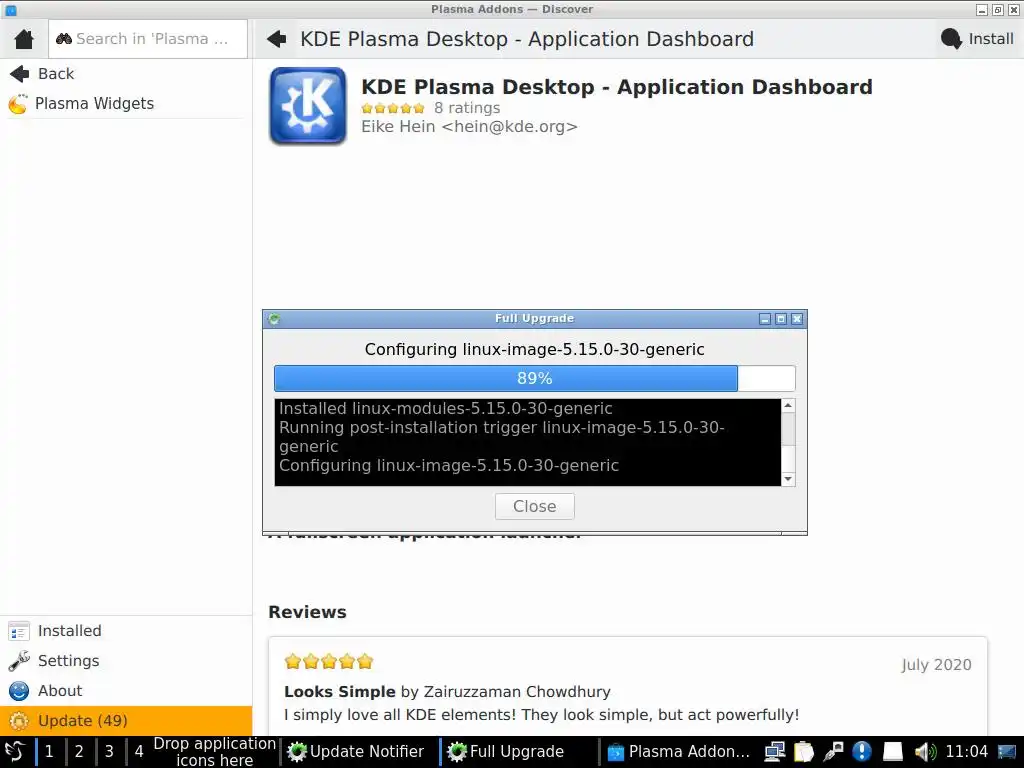The width and height of the screenshot is (1024, 768).
Task: Switch to virtual desktop 1
Action: pos(49,752)
